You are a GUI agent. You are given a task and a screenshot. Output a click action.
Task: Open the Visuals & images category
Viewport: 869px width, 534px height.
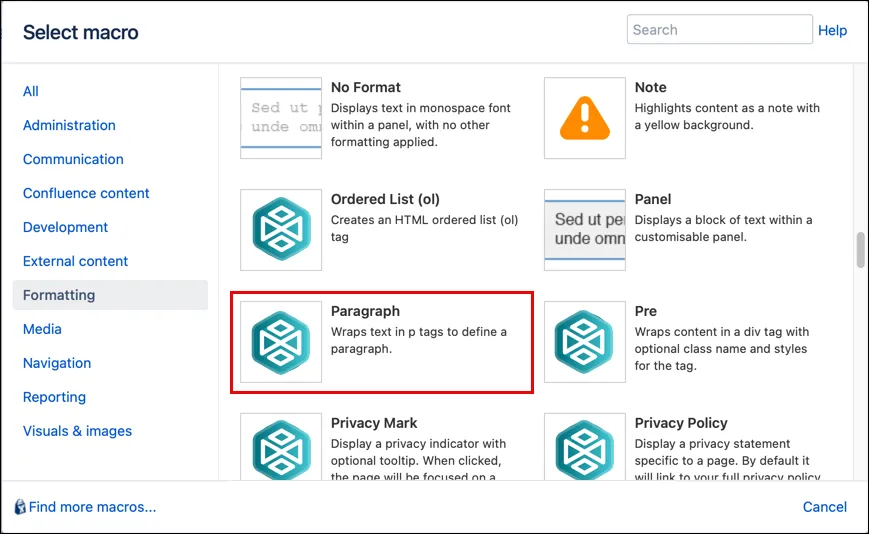(78, 431)
